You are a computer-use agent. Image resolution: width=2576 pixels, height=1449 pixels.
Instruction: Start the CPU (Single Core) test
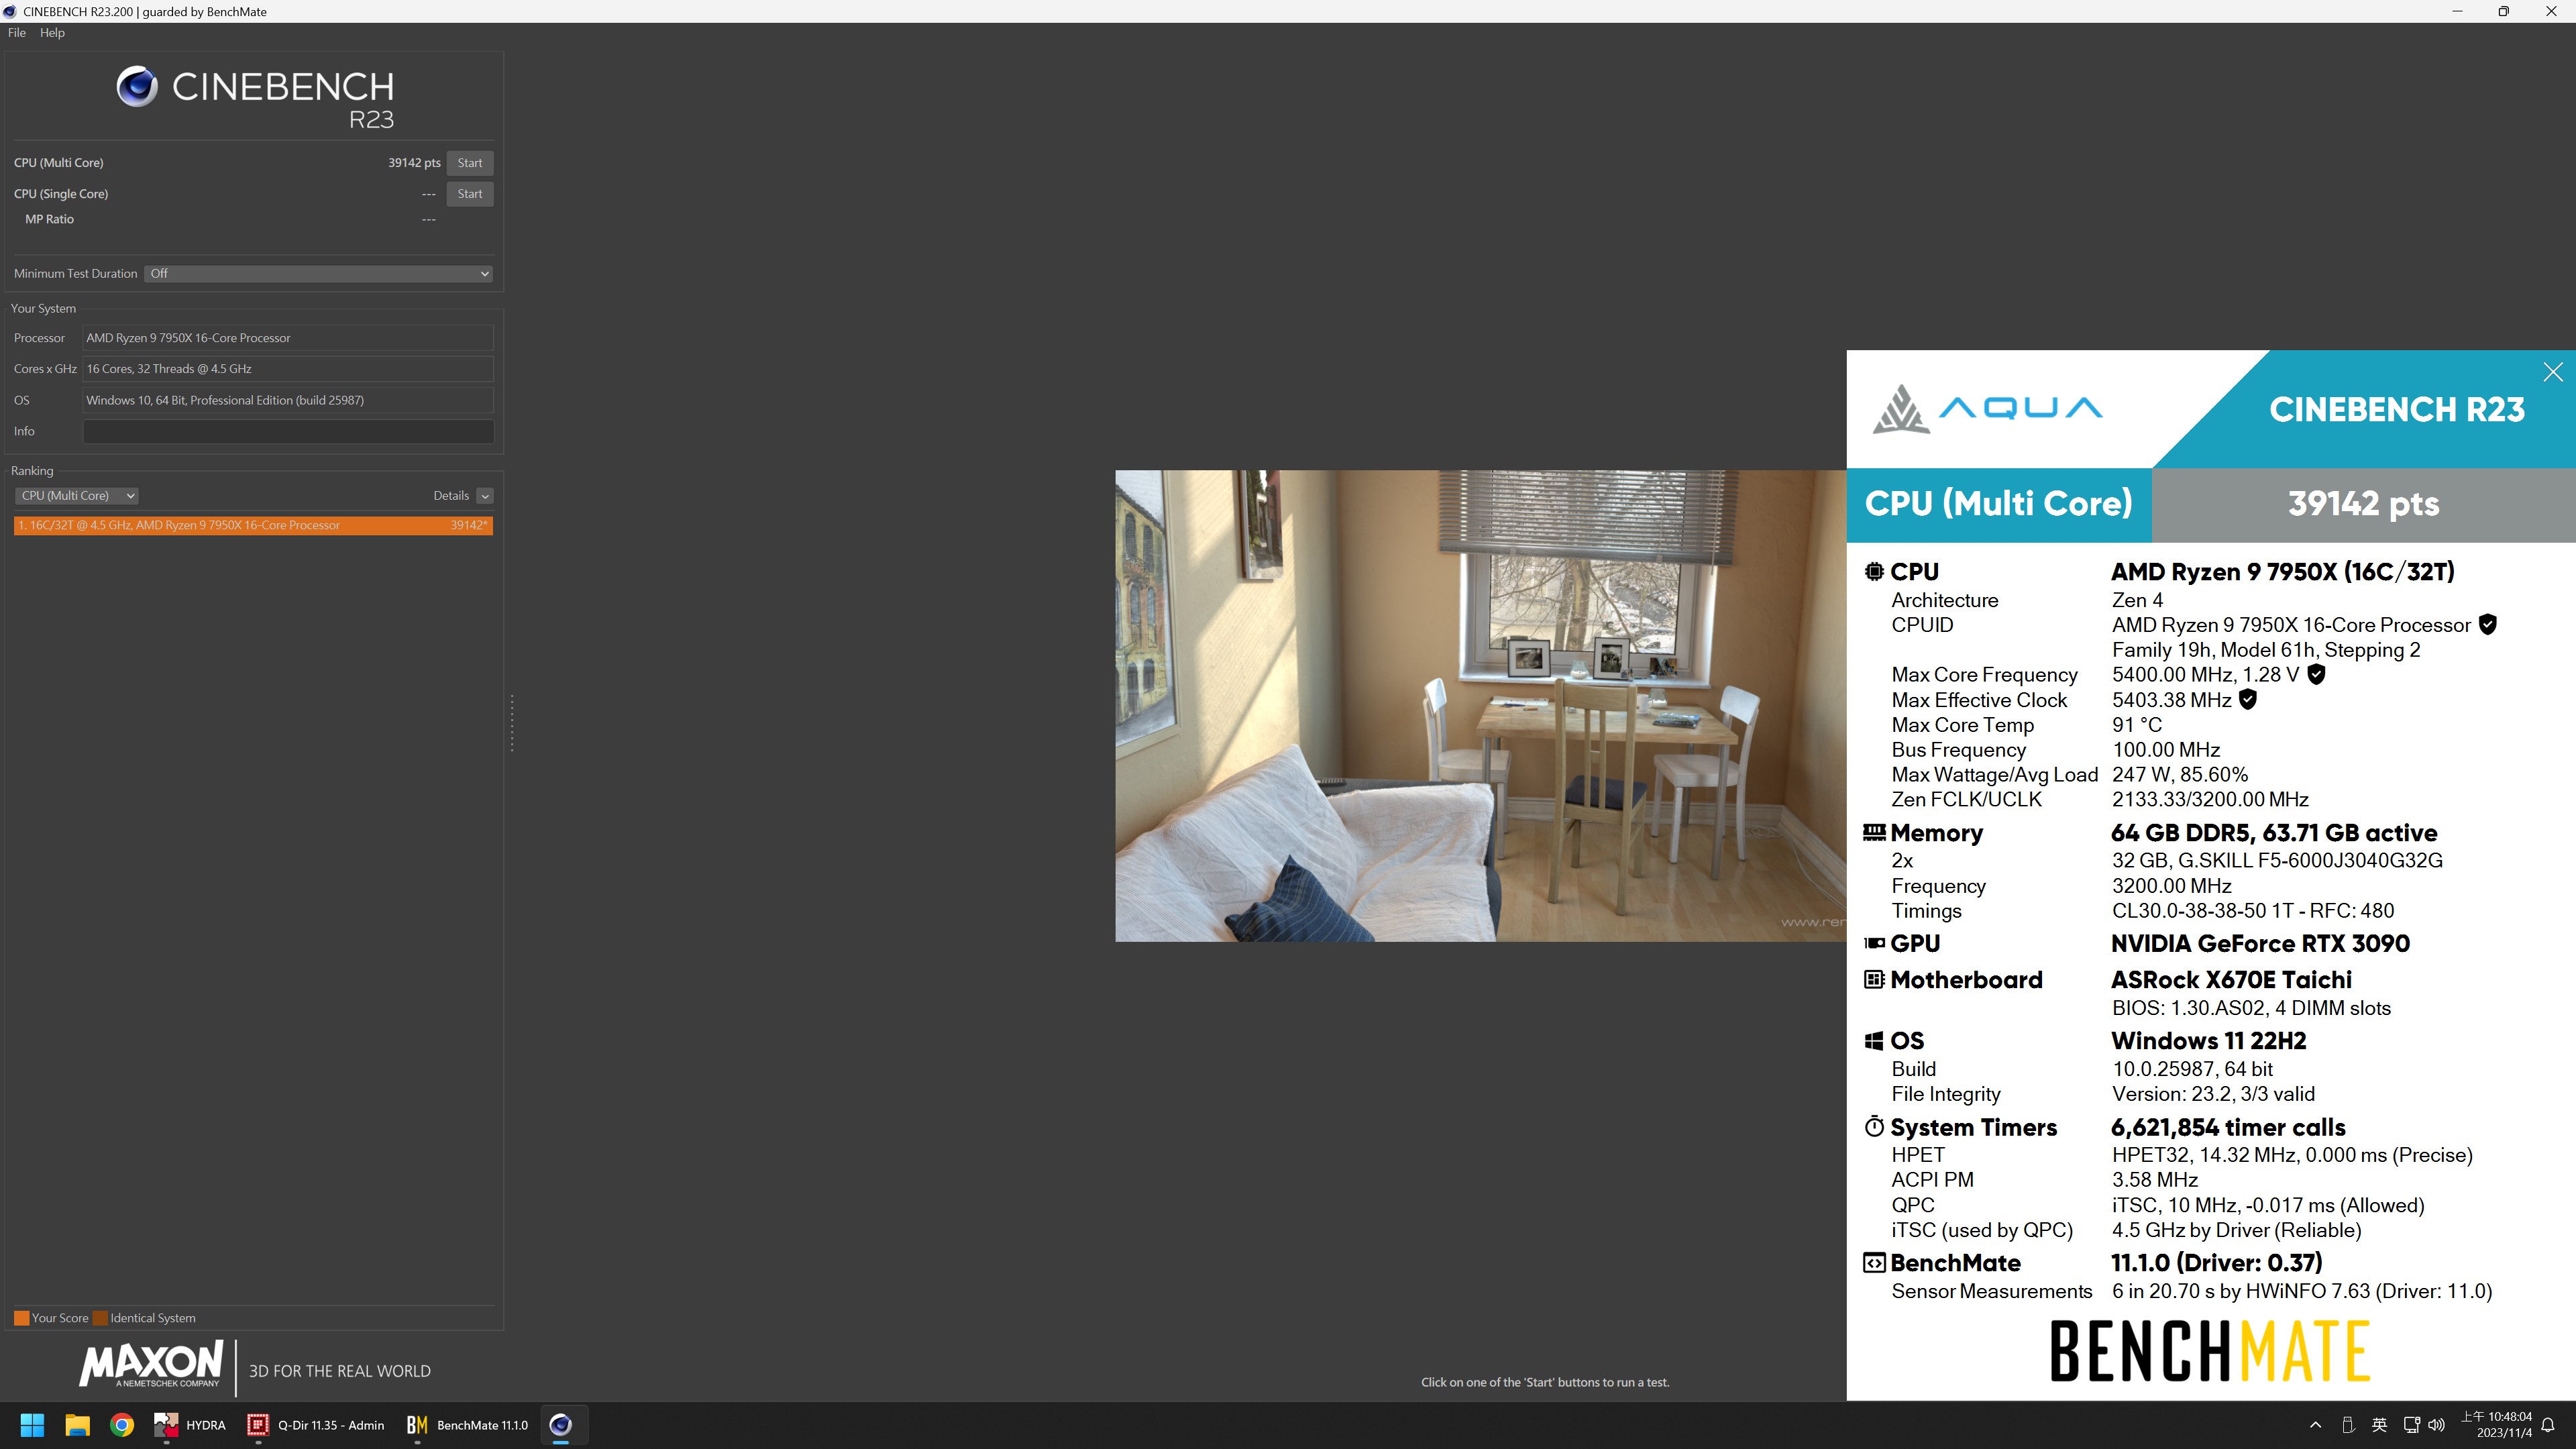(x=469, y=194)
